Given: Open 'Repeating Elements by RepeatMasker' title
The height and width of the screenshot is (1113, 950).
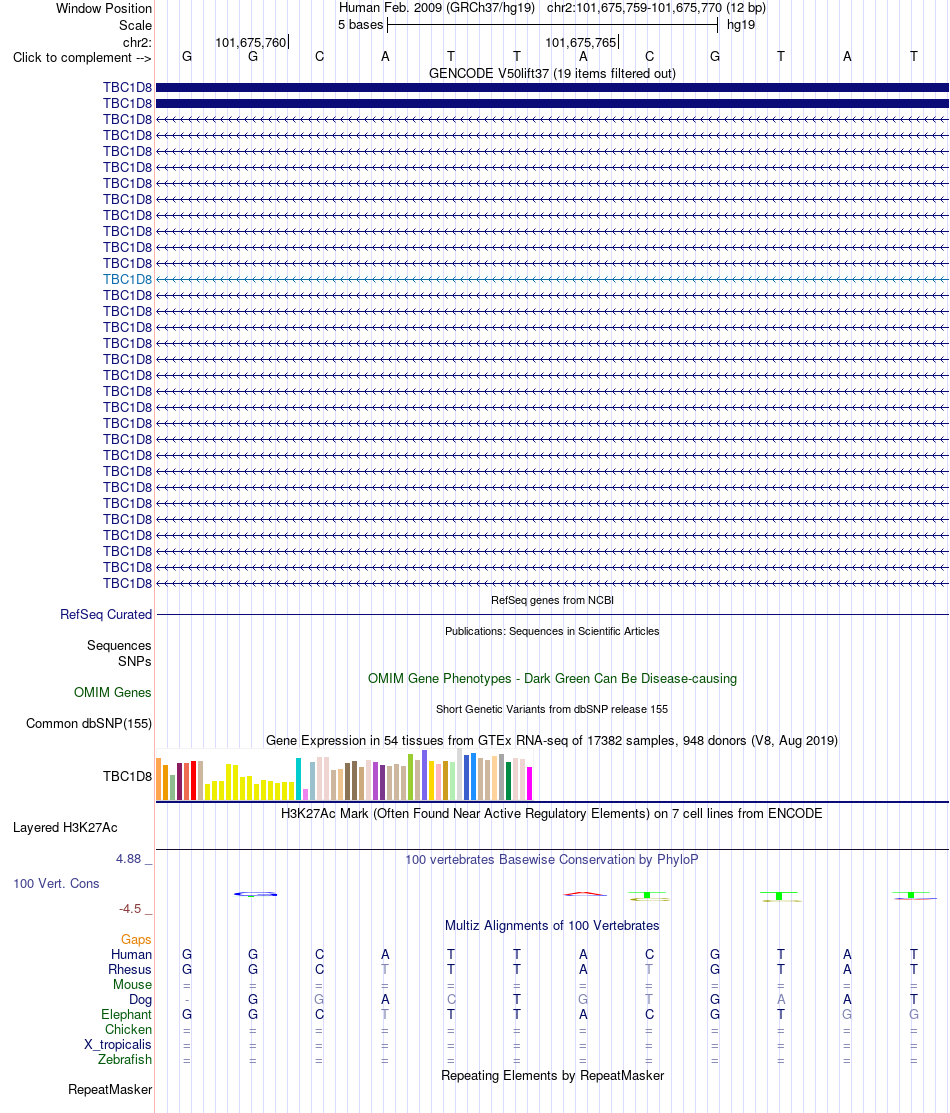Looking at the screenshot, I should [552, 1075].
